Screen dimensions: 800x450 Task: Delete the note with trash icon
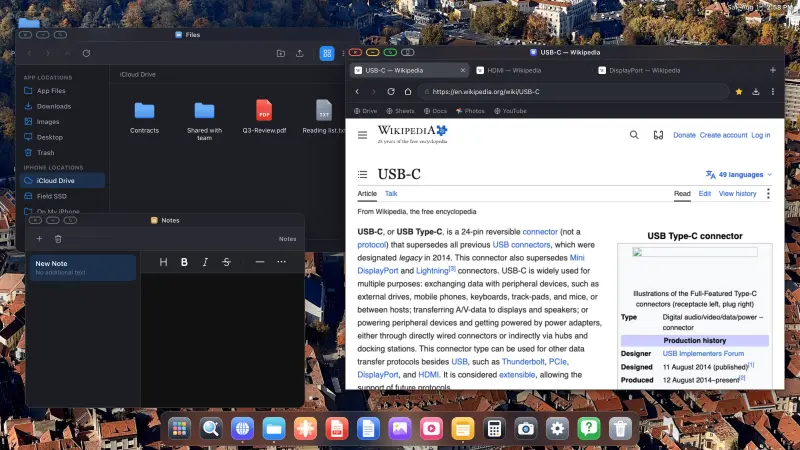58,239
